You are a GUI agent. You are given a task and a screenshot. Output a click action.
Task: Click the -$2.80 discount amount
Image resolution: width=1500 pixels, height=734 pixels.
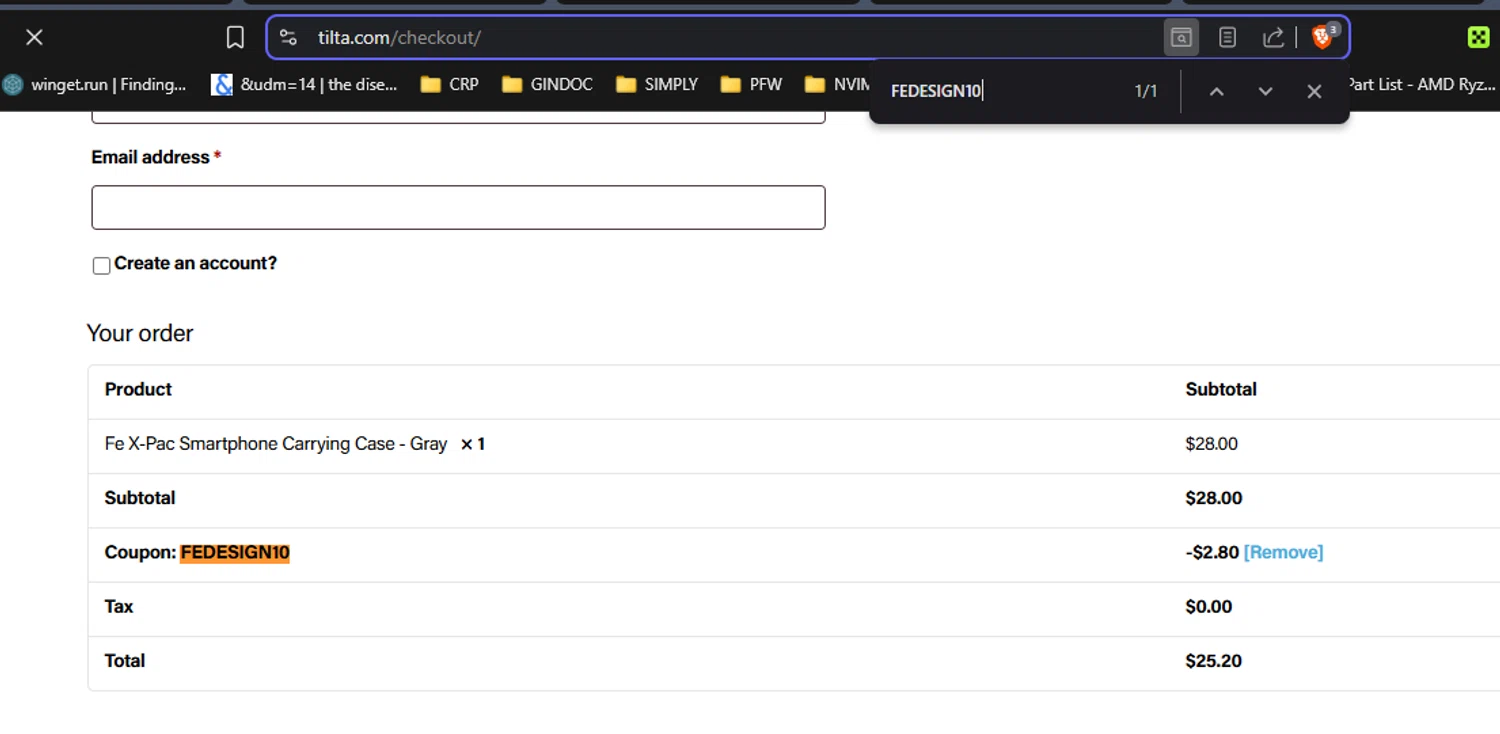click(1212, 552)
